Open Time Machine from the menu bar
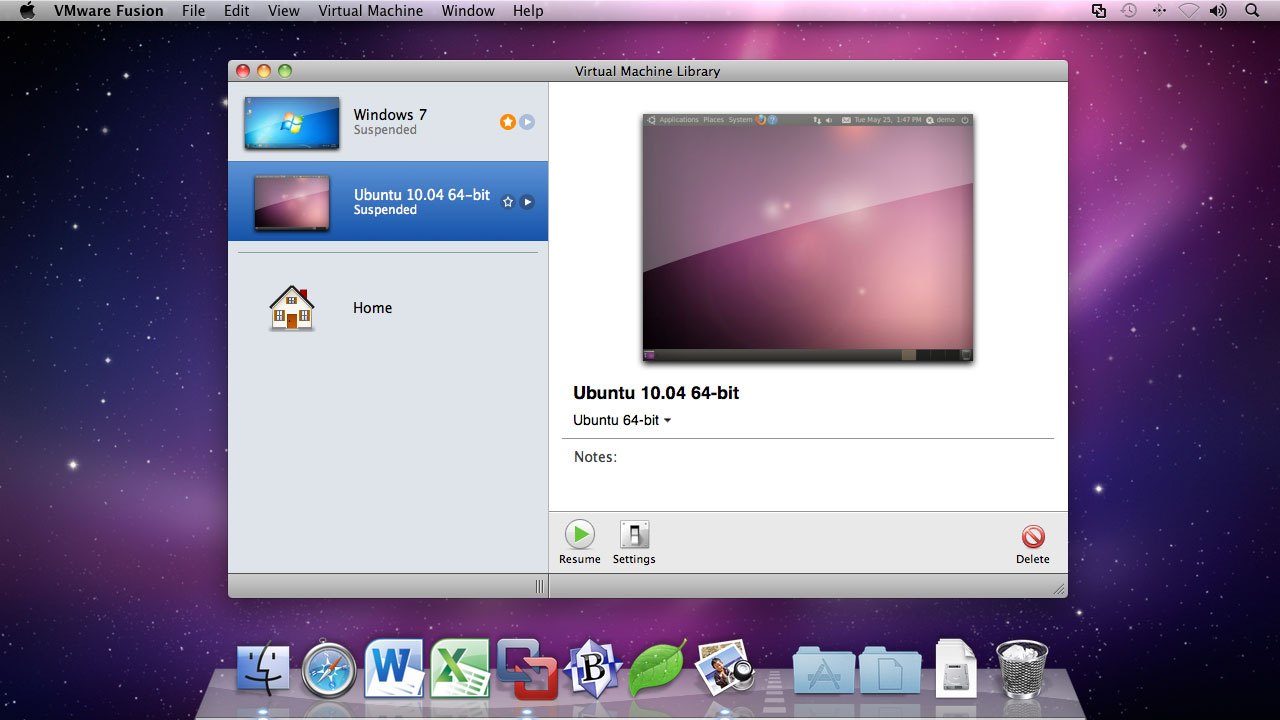This screenshot has width=1280, height=720. click(x=1129, y=10)
